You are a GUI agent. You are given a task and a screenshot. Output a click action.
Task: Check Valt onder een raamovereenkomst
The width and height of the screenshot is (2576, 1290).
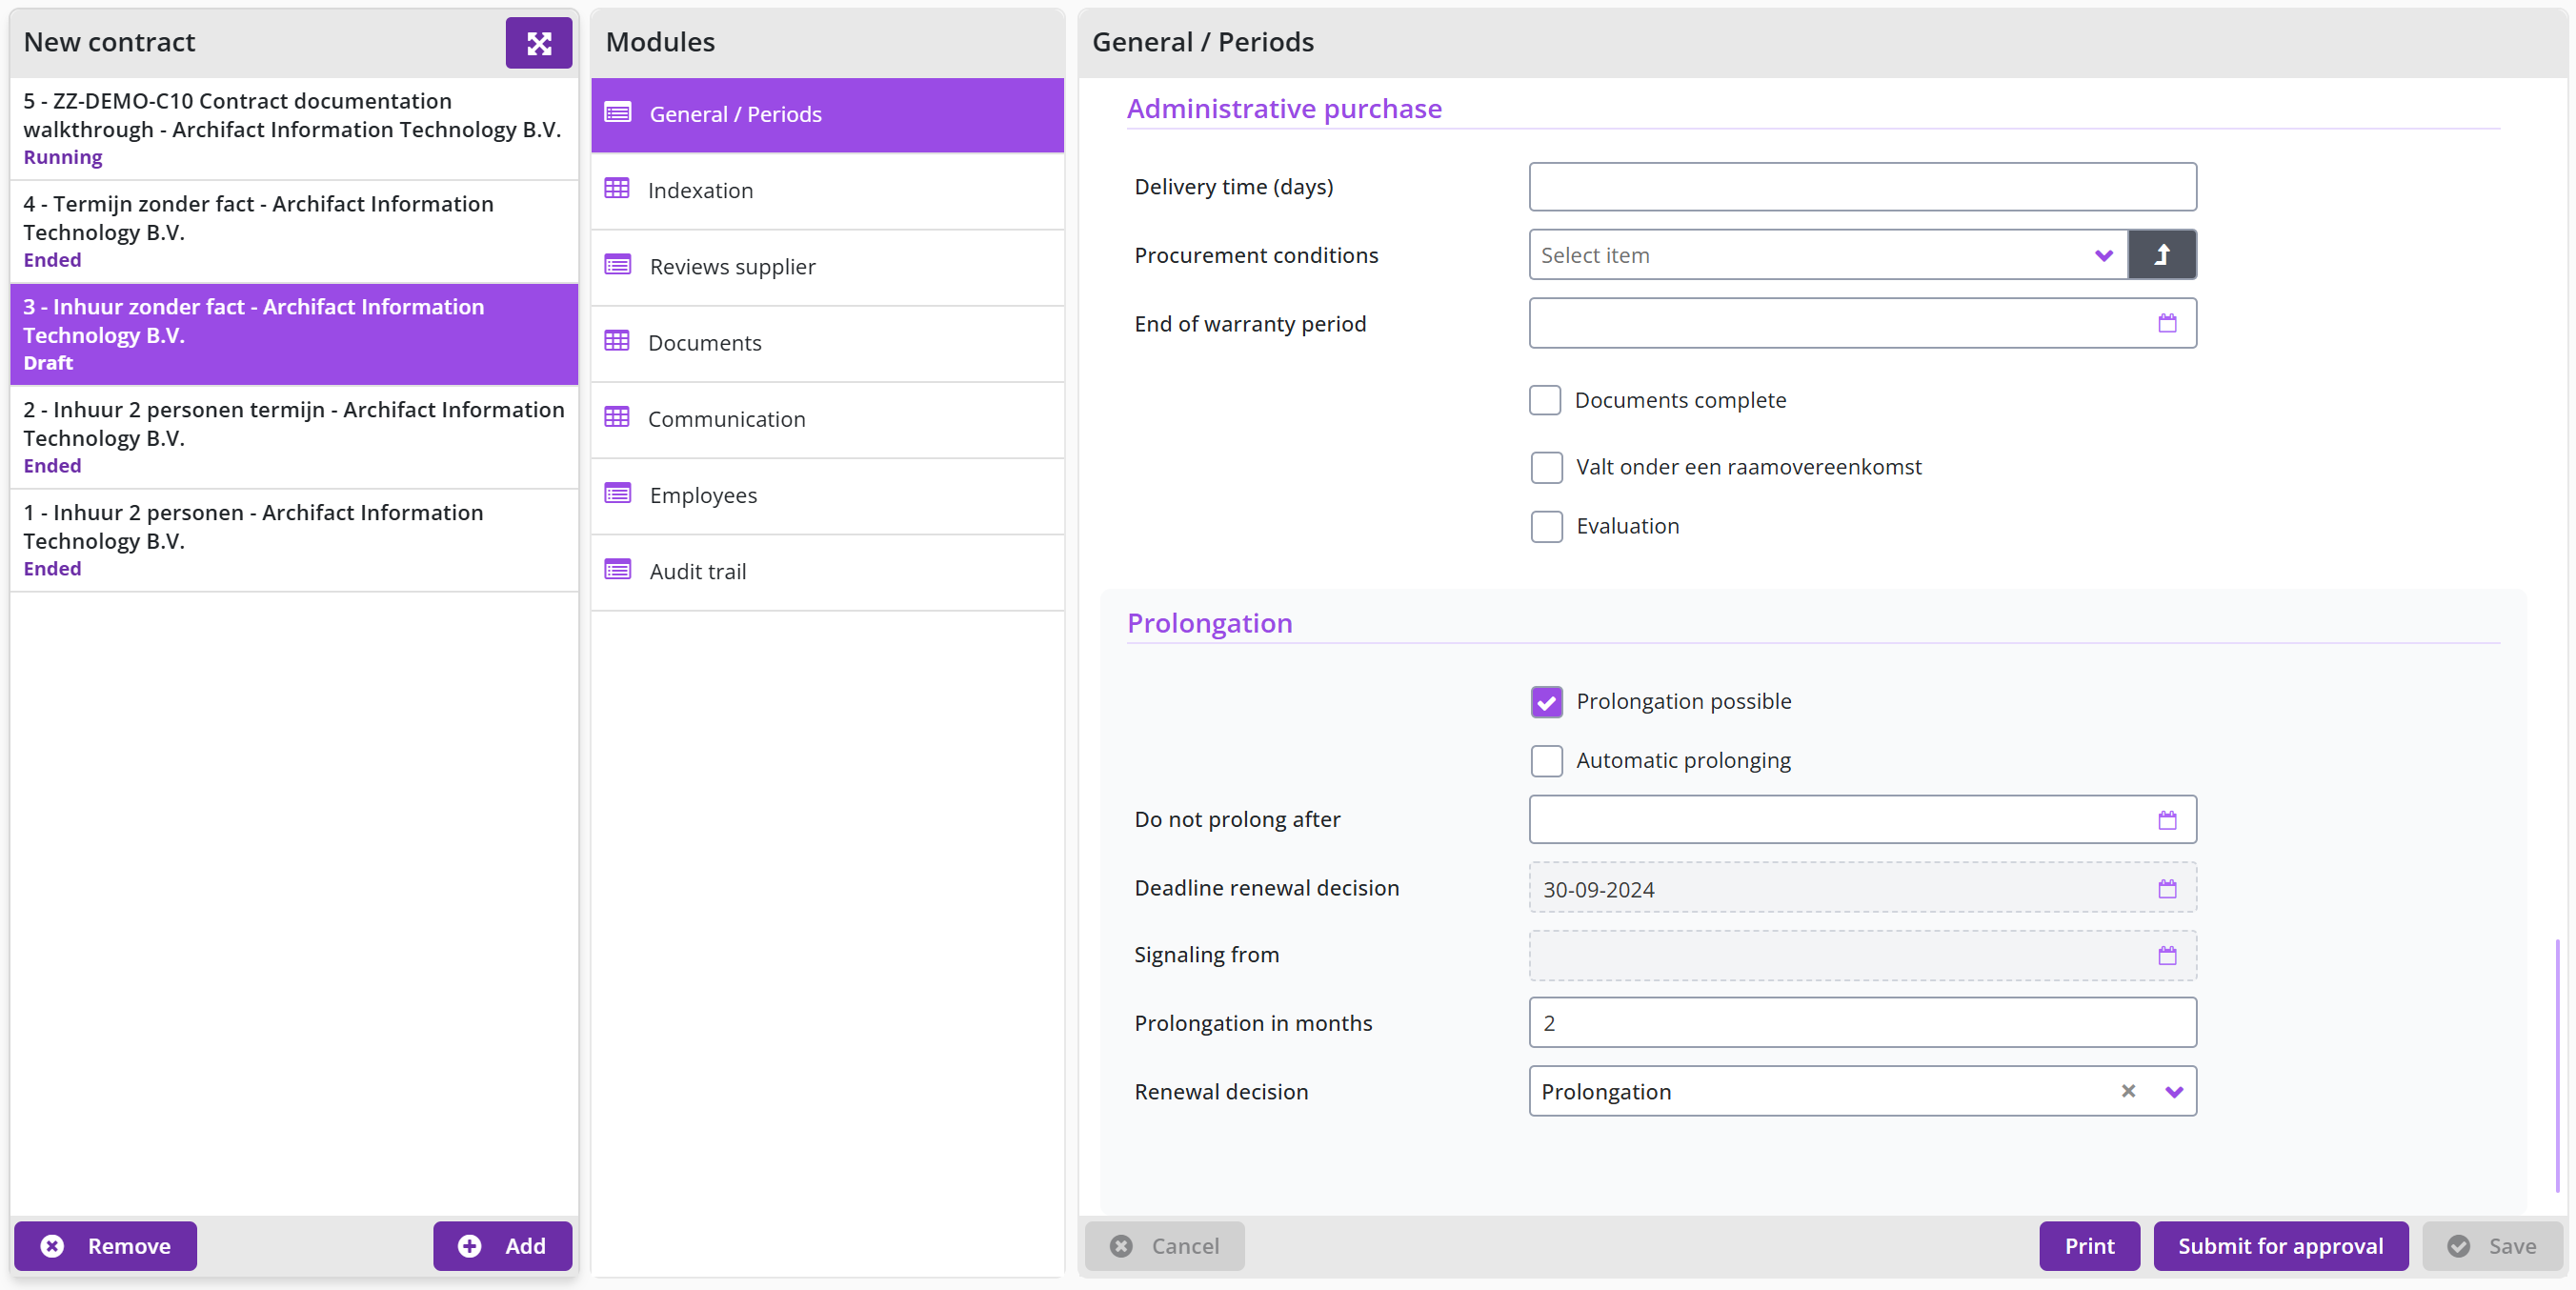[1547, 467]
